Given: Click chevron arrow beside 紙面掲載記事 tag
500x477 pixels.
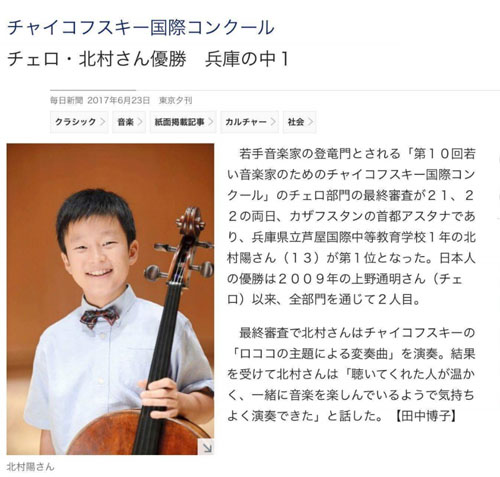Looking at the screenshot, I should tap(211, 122).
